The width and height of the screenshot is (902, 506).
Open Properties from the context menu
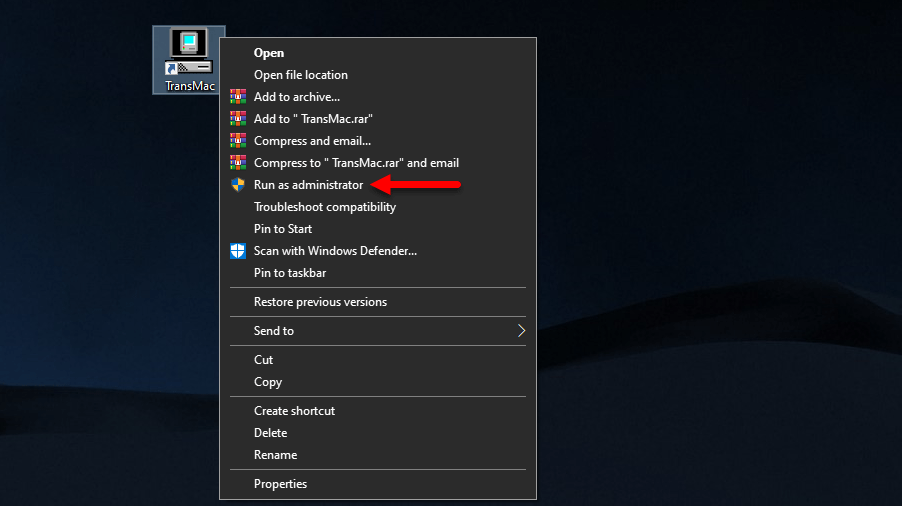pyautogui.click(x=378, y=484)
